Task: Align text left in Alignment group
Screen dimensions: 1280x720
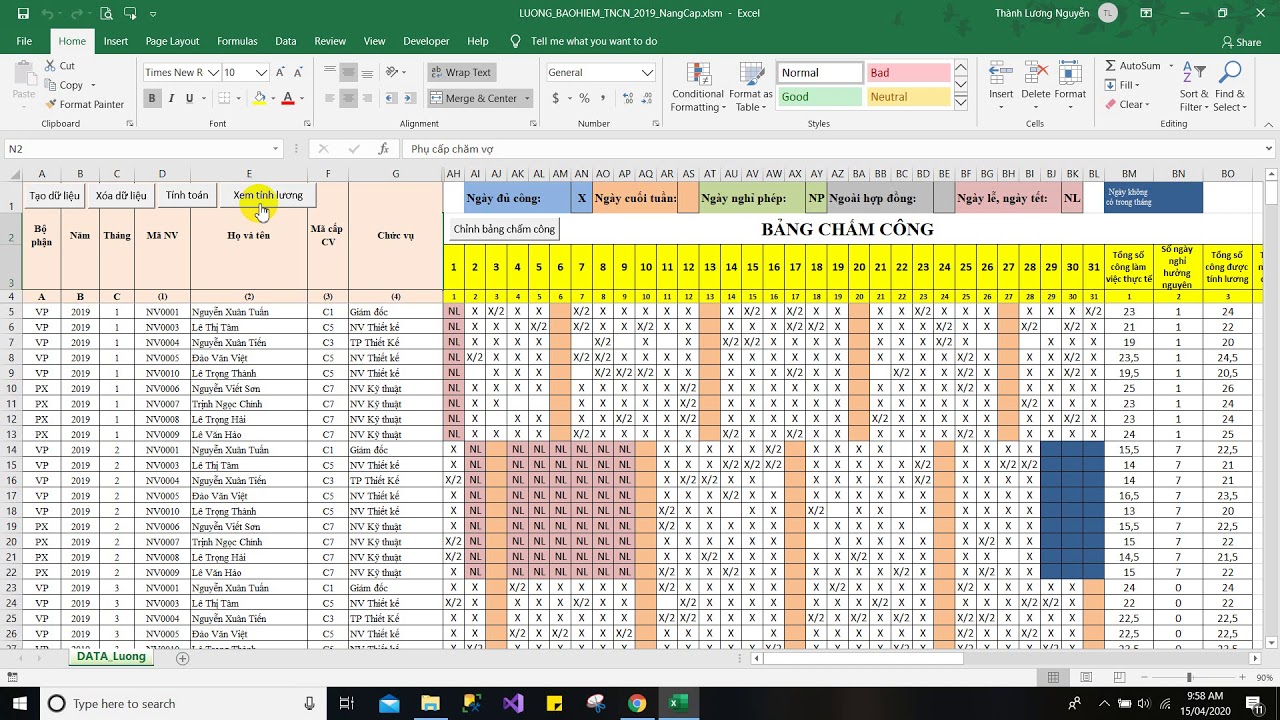Action: point(330,98)
